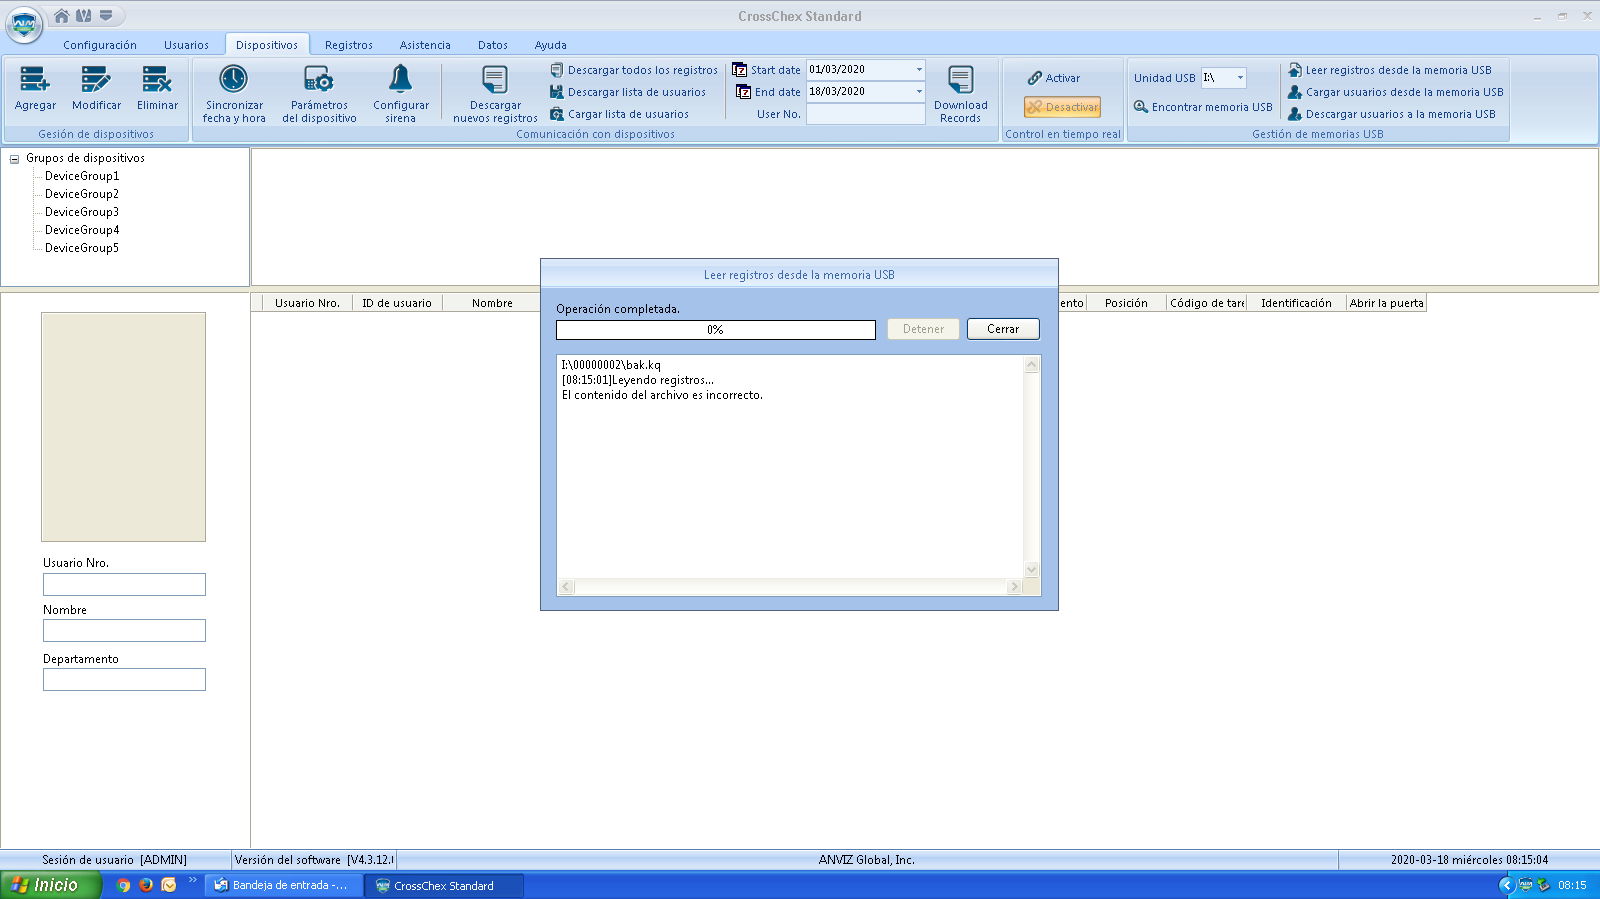Screen dimensions: 1600x899
Task: Click the dialog log scroll-up arrow
Action: pos(1032,365)
